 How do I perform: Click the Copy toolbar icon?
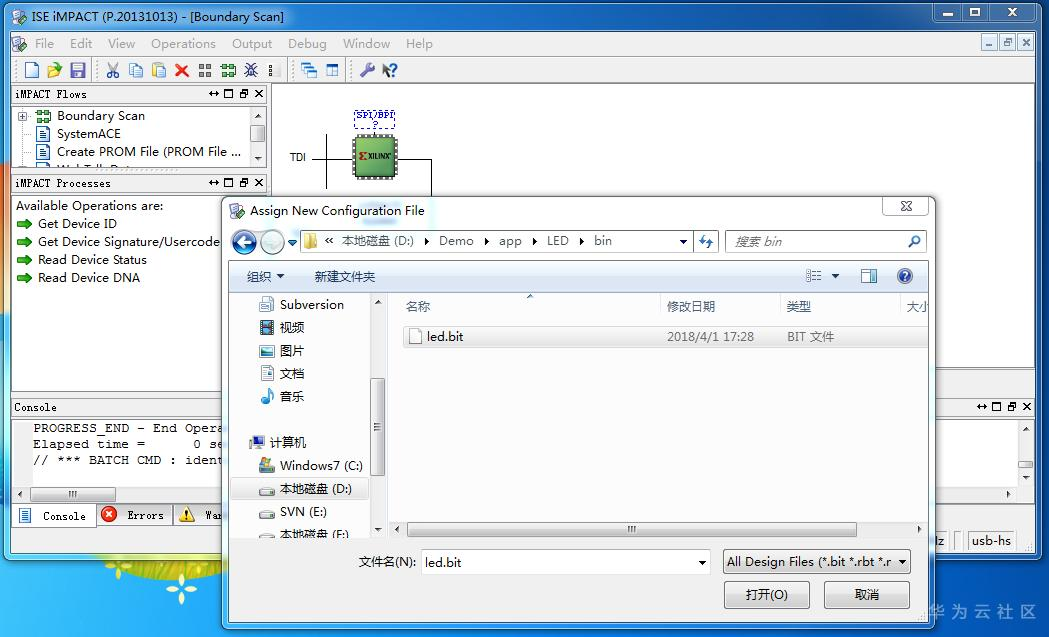pos(136,70)
